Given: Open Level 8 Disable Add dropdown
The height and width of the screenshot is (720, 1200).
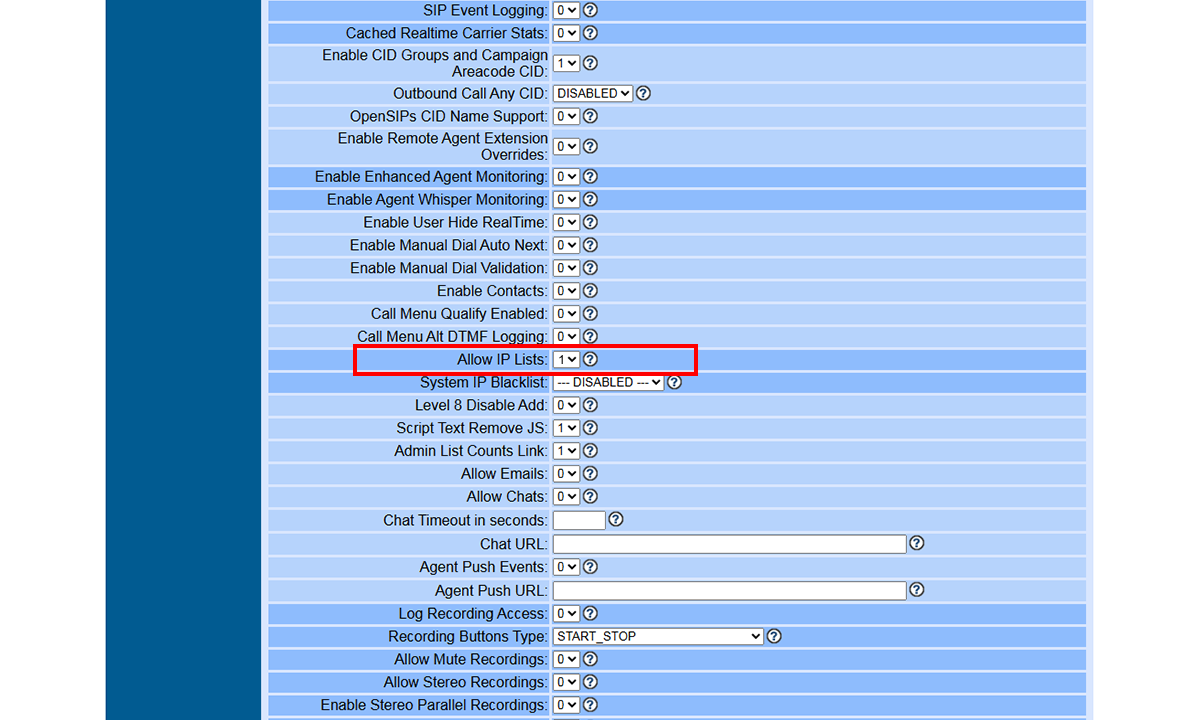Looking at the screenshot, I should [x=566, y=405].
